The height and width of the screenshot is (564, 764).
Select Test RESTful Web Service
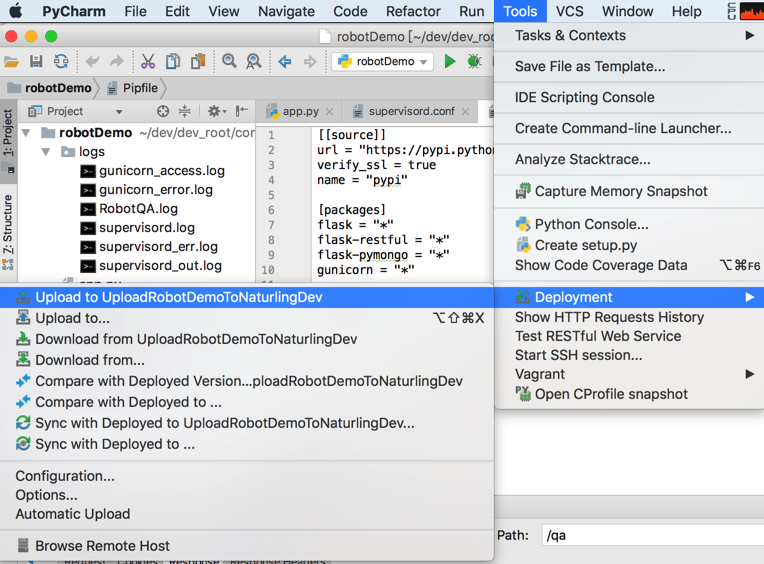pyautogui.click(x=629, y=336)
